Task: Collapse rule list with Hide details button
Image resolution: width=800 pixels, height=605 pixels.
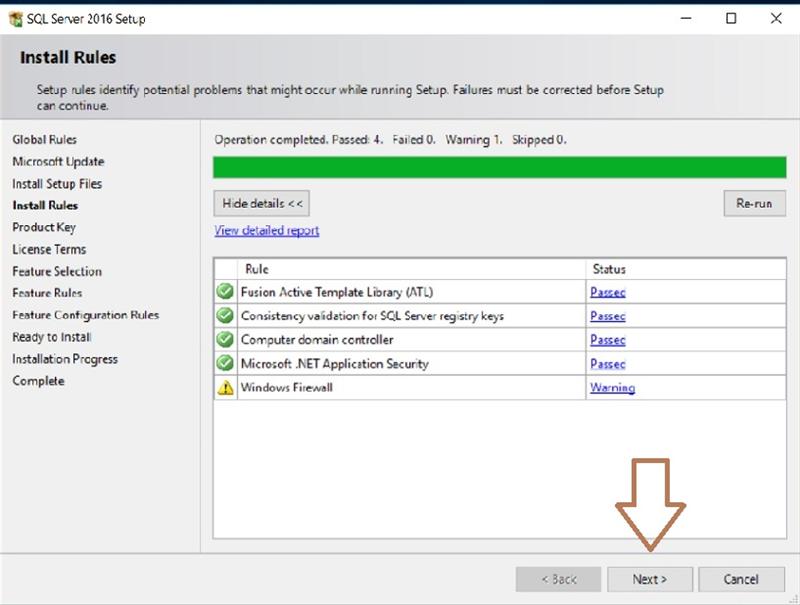Action: (262, 203)
